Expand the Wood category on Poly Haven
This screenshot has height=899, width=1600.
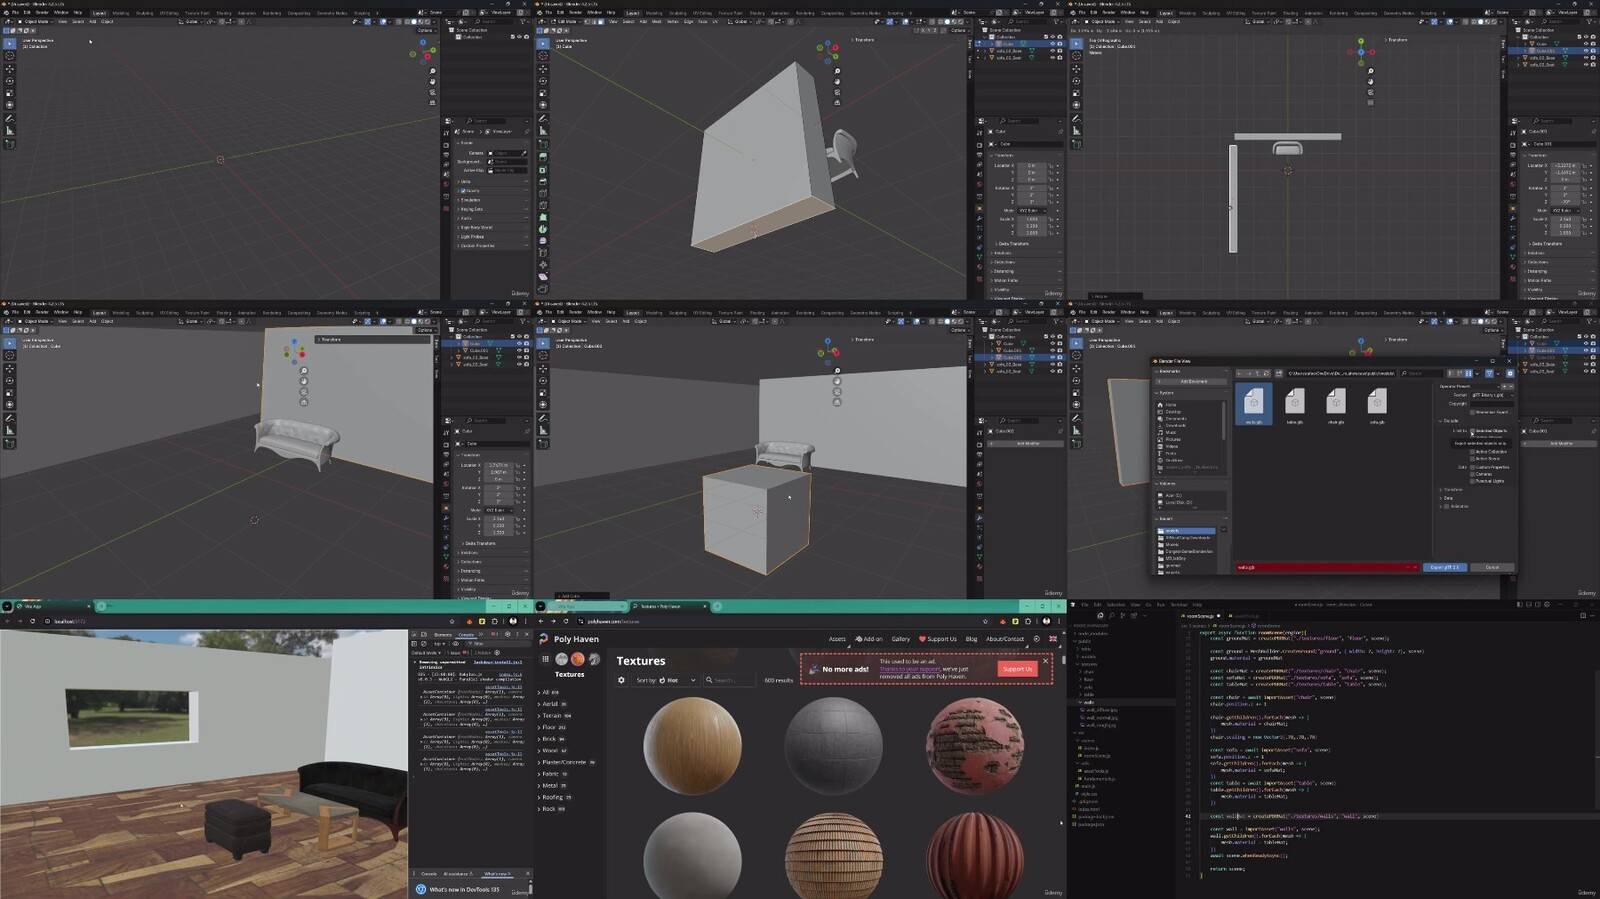[553, 750]
